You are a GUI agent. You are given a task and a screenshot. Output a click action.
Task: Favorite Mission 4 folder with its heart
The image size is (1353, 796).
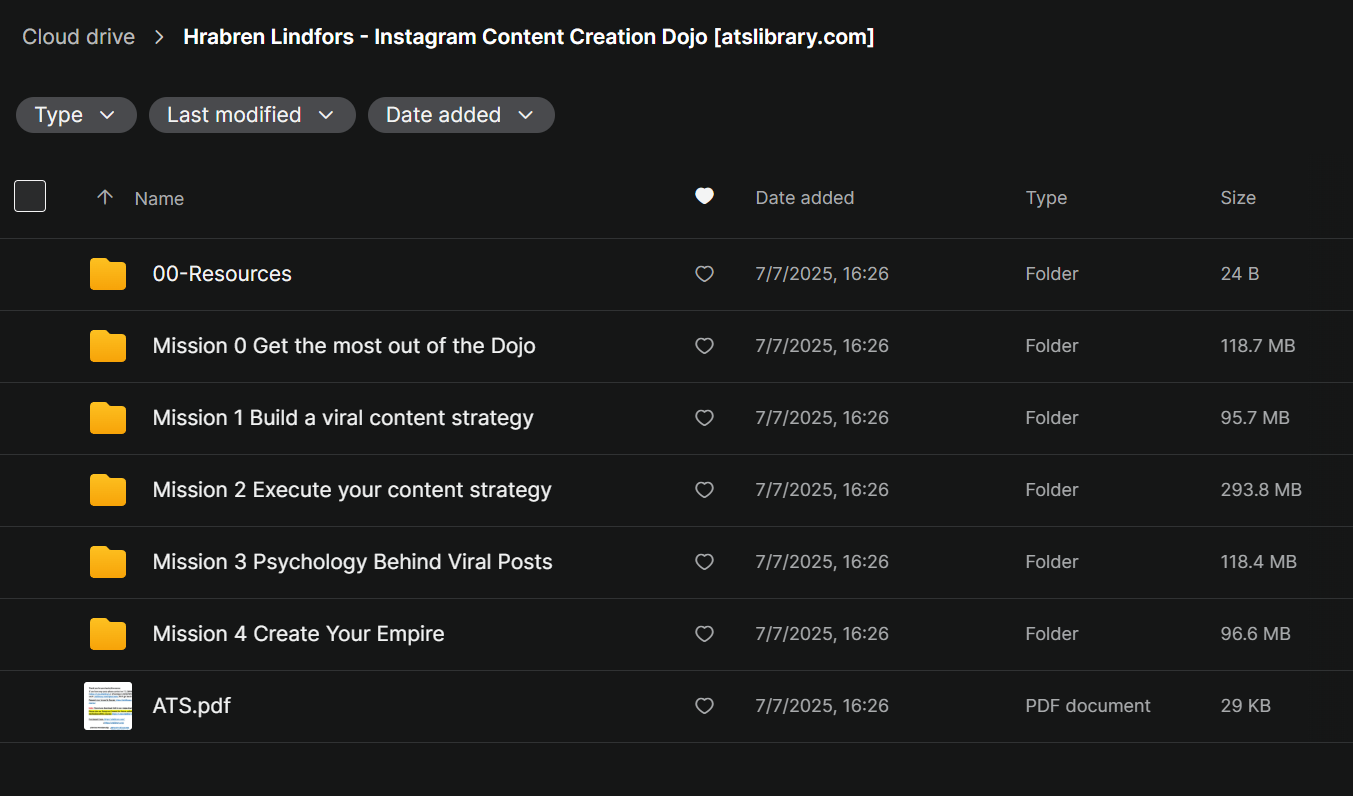point(705,634)
